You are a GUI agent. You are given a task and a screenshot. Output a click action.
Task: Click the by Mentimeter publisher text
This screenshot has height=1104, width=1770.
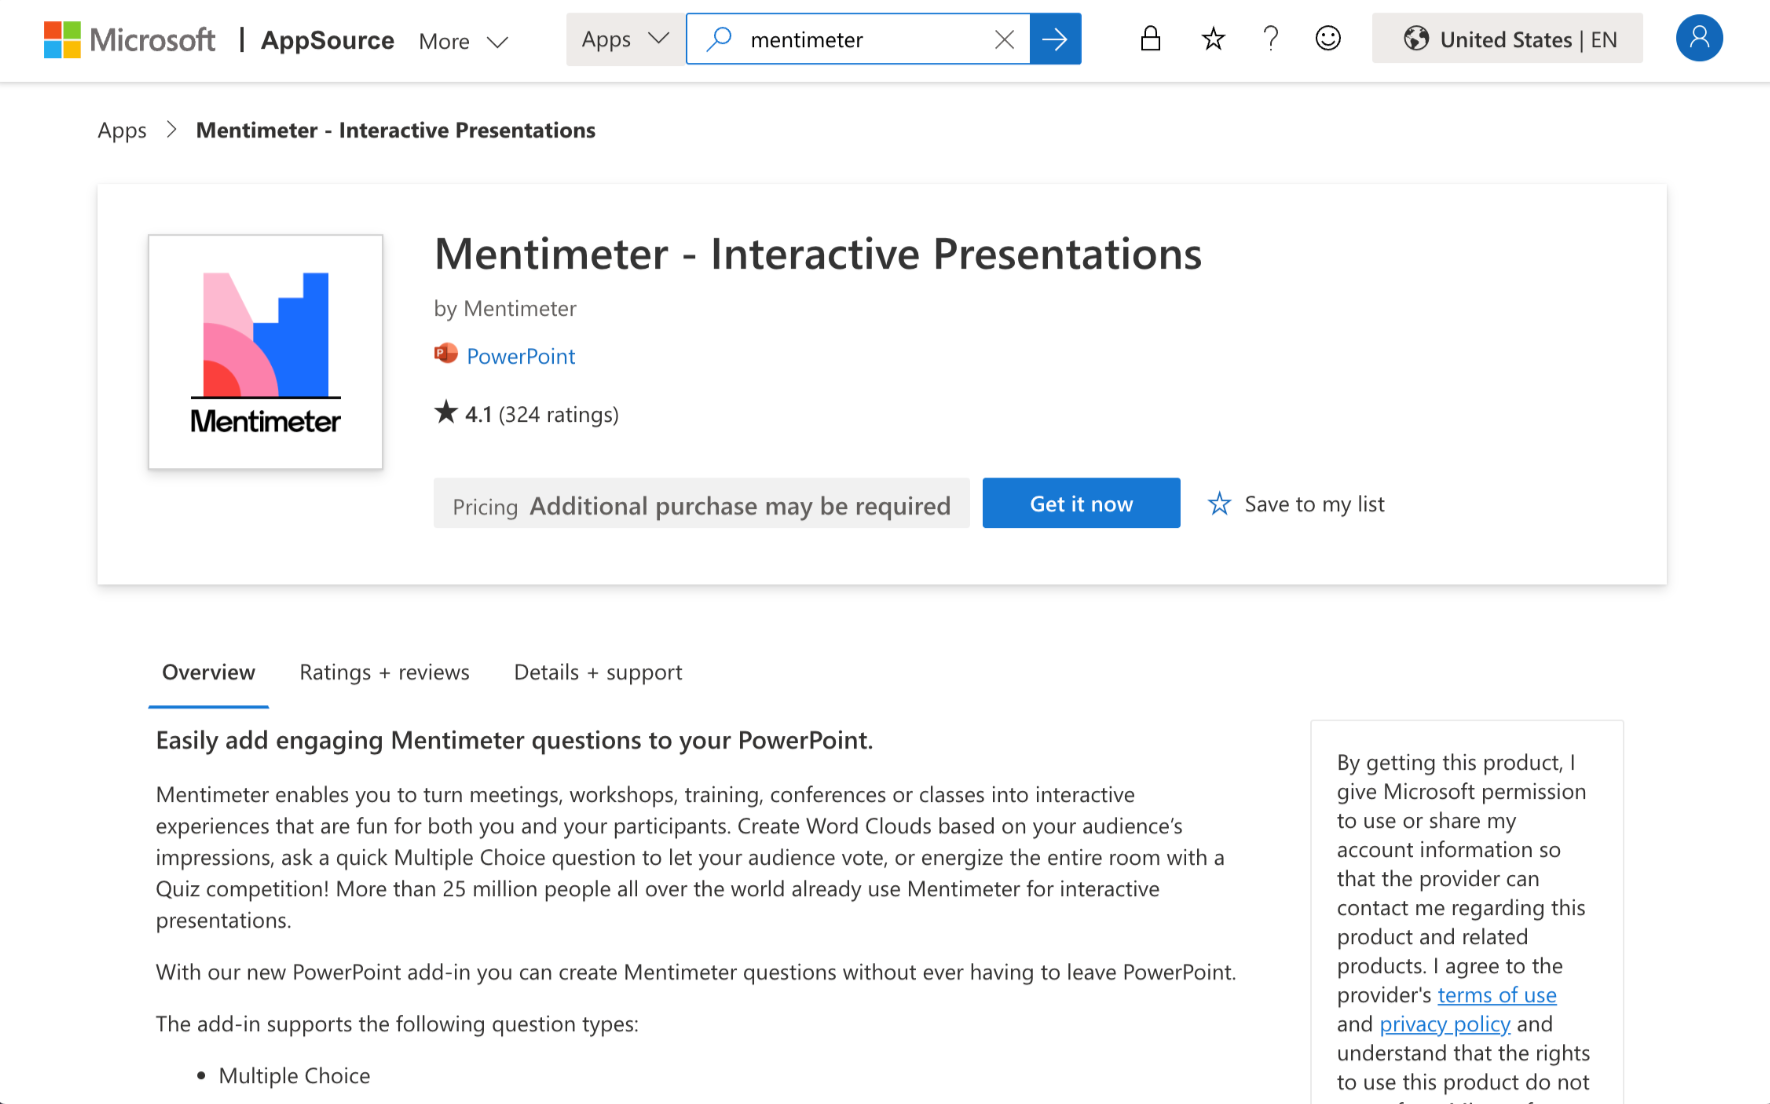[505, 309]
